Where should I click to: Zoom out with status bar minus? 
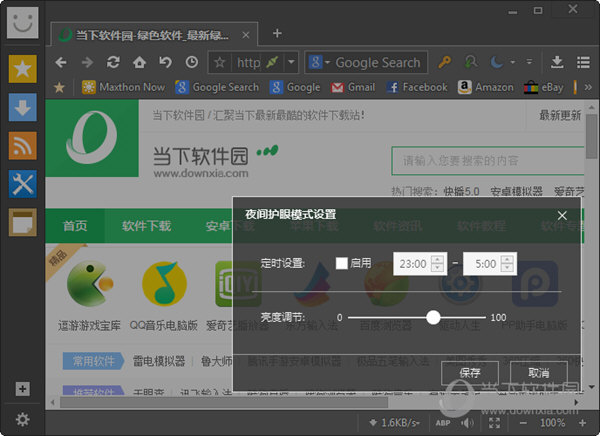pos(523,423)
